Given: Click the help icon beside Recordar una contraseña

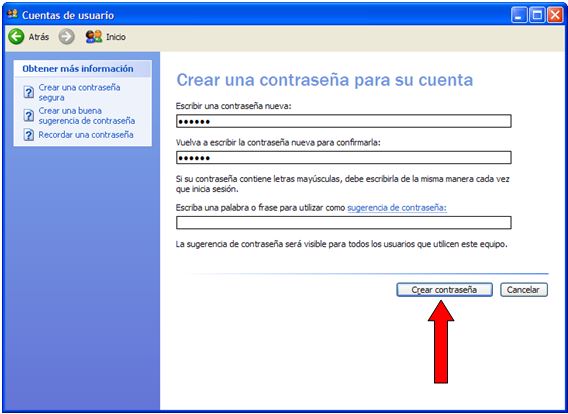Looking at the screenshot, I should 29,135.
